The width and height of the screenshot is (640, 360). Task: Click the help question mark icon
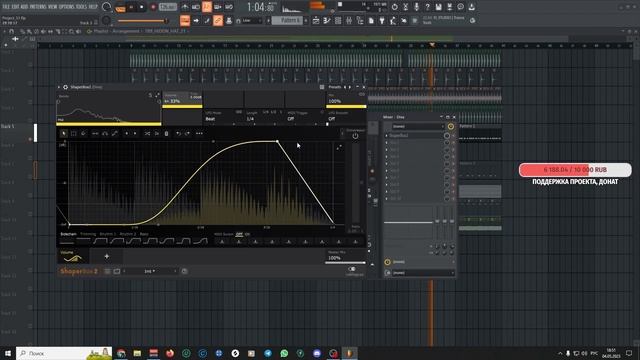pos(427,7)
